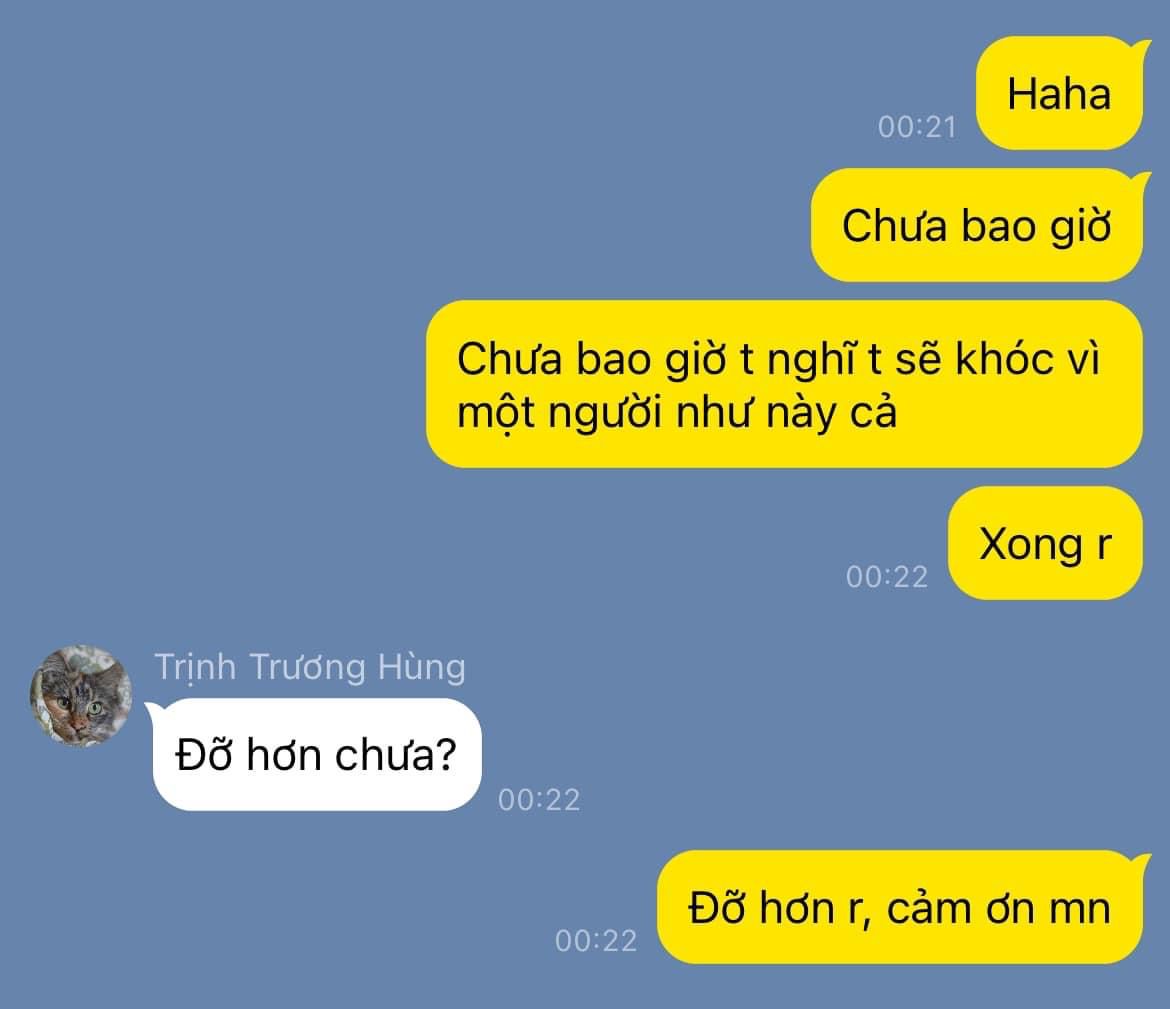Tap "Đỡ hơn r, cảm ơn mn" bubble
Viewport: 1170px width, 1009px height.
pyautogui.click(x=900, y=908)
